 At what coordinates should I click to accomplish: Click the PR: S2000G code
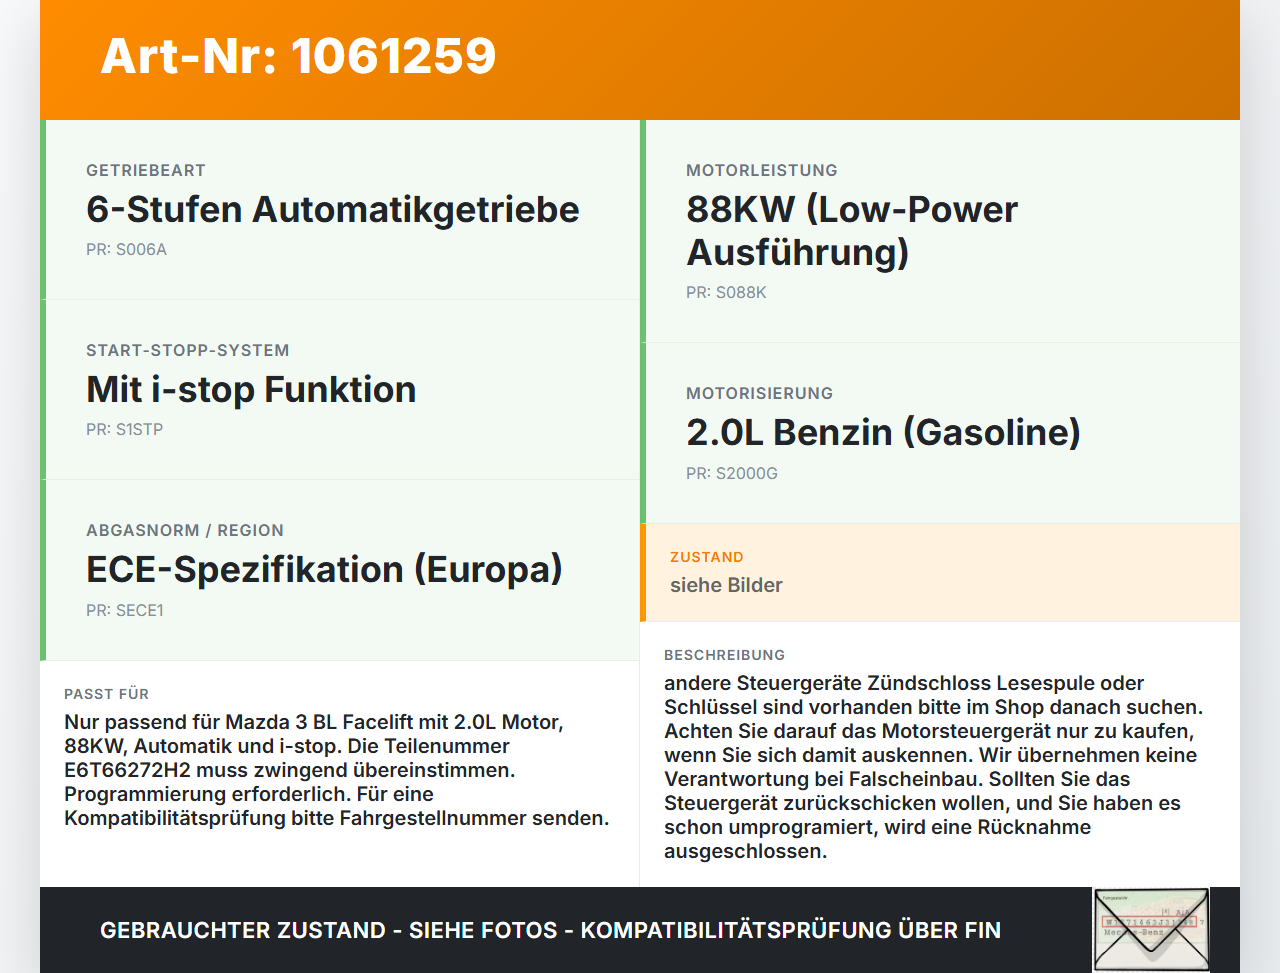[x=732, y=473]
